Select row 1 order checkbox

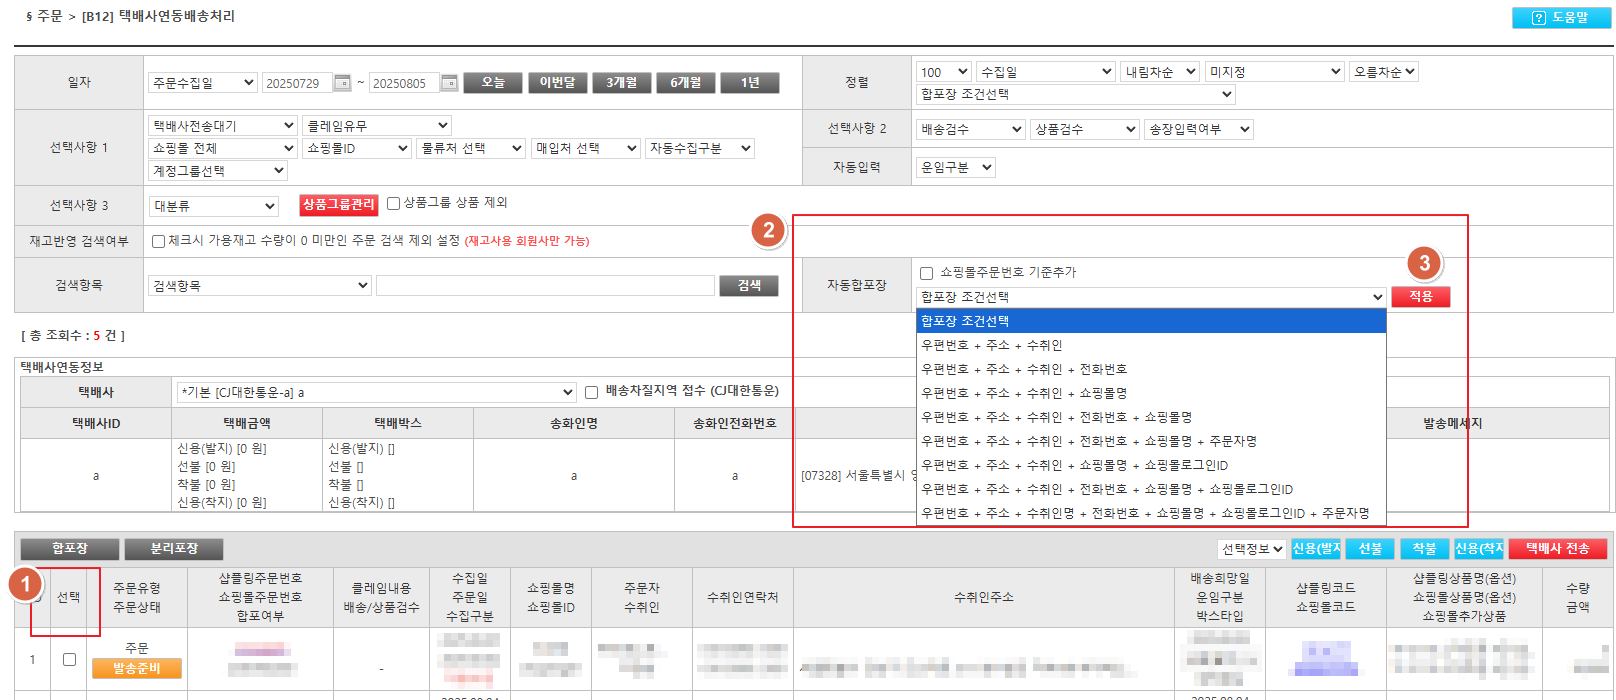(69, 659)
